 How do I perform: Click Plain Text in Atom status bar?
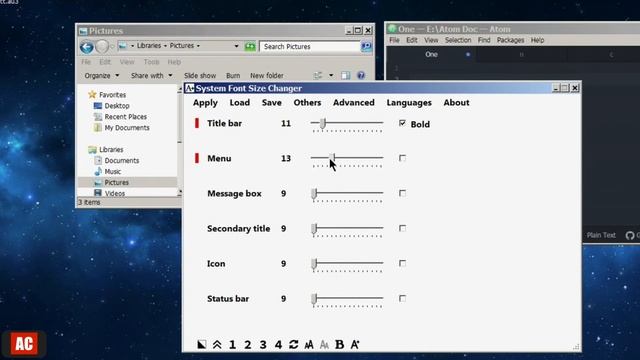point(601,236)
